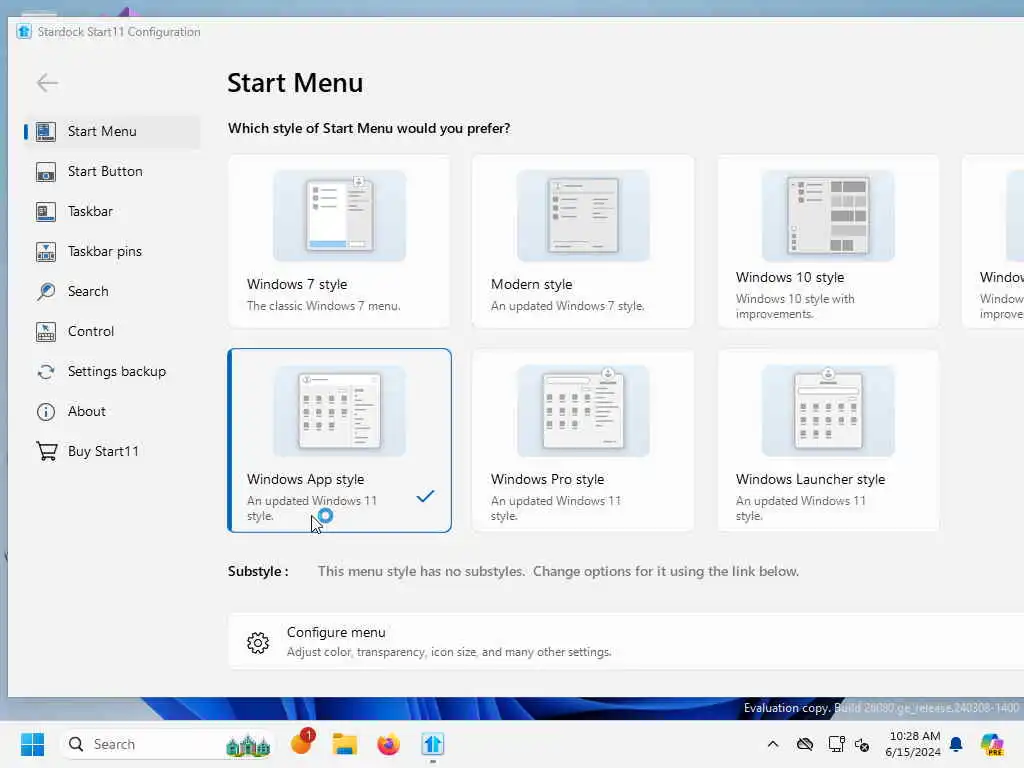
Task: Click the network display tray icon
Action: 837,744
